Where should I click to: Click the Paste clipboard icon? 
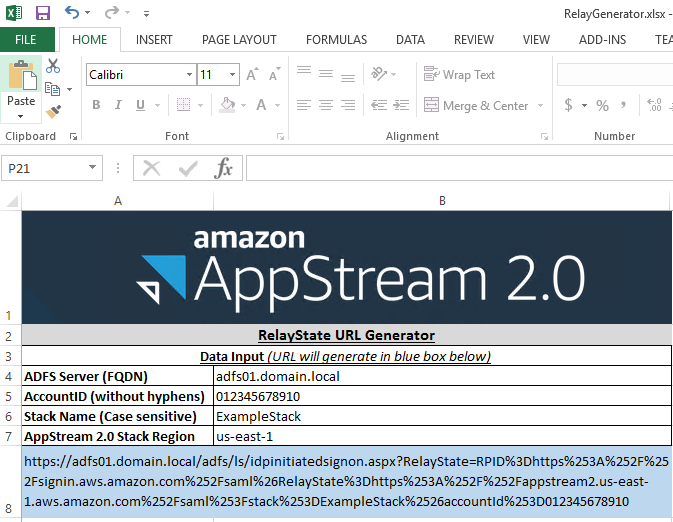[x=21, y=75]
